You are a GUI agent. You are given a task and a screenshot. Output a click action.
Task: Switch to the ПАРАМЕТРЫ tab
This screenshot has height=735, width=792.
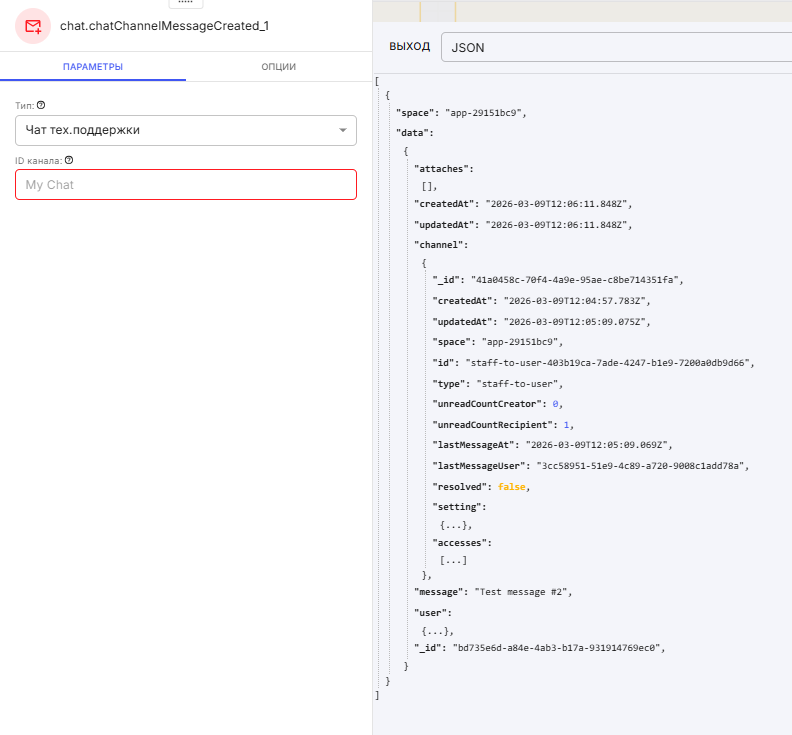[x=92, y=67]
